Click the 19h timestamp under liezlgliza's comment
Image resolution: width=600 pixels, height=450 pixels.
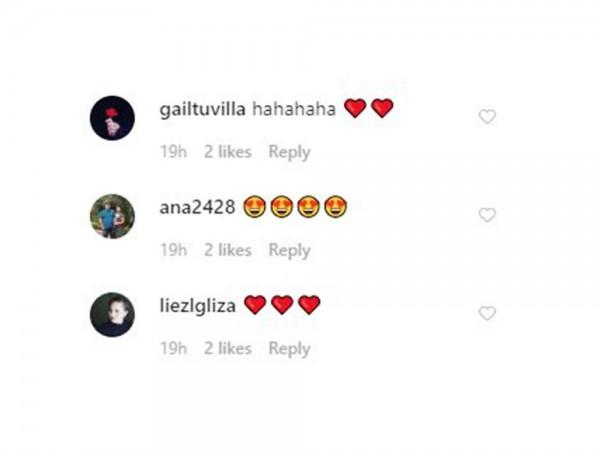click(173, 349)
